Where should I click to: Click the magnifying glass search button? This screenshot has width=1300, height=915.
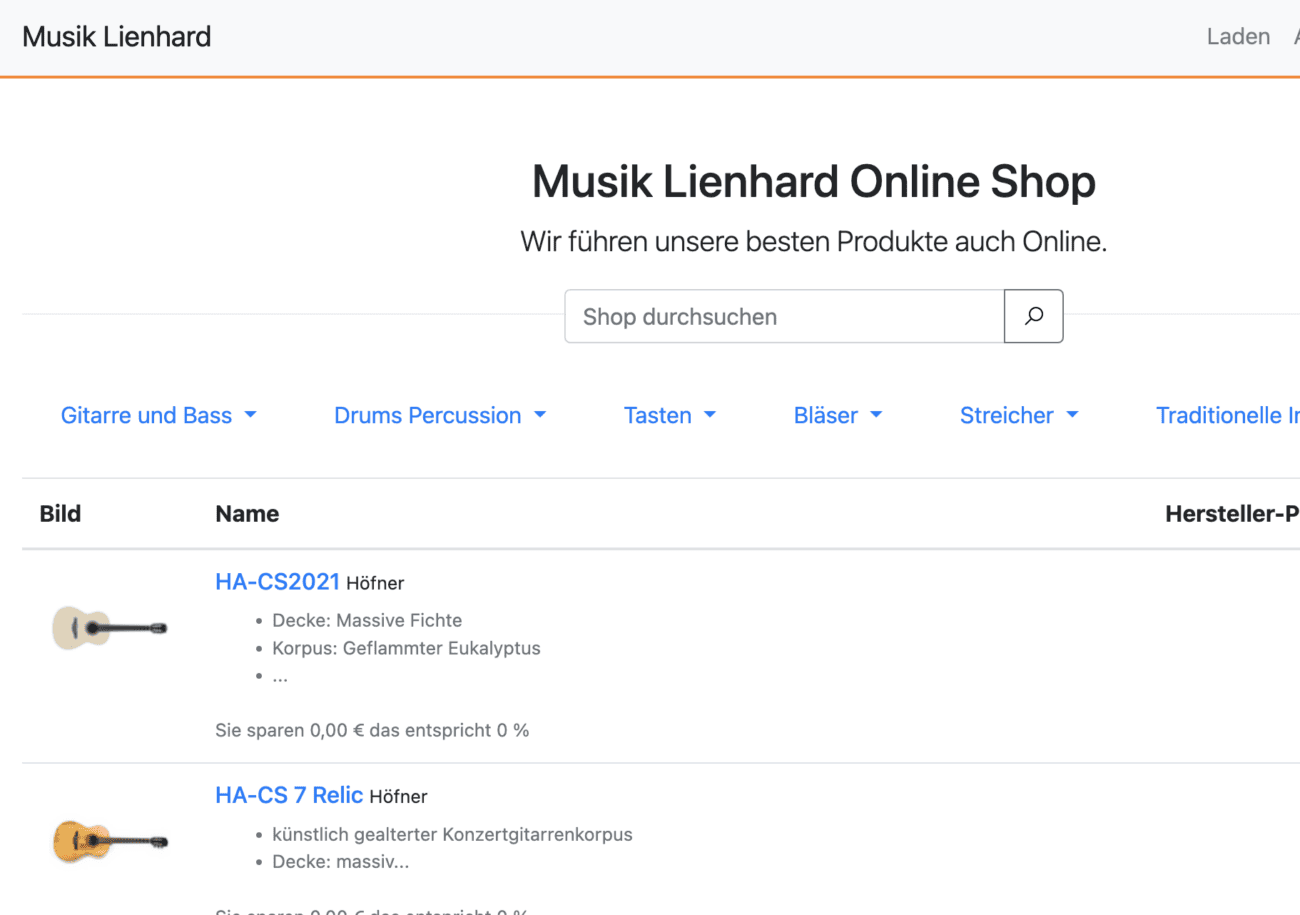1033,316
